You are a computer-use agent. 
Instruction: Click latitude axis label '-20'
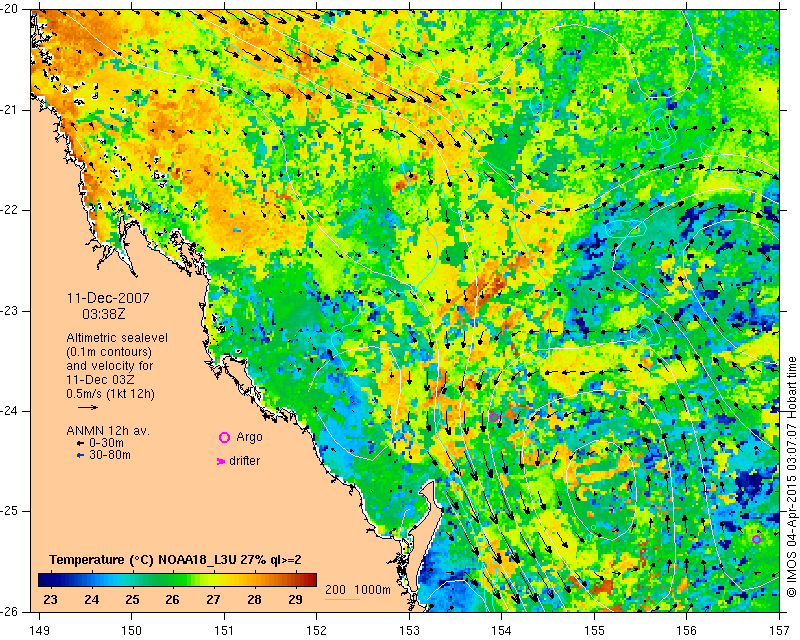tap(9, 10)
